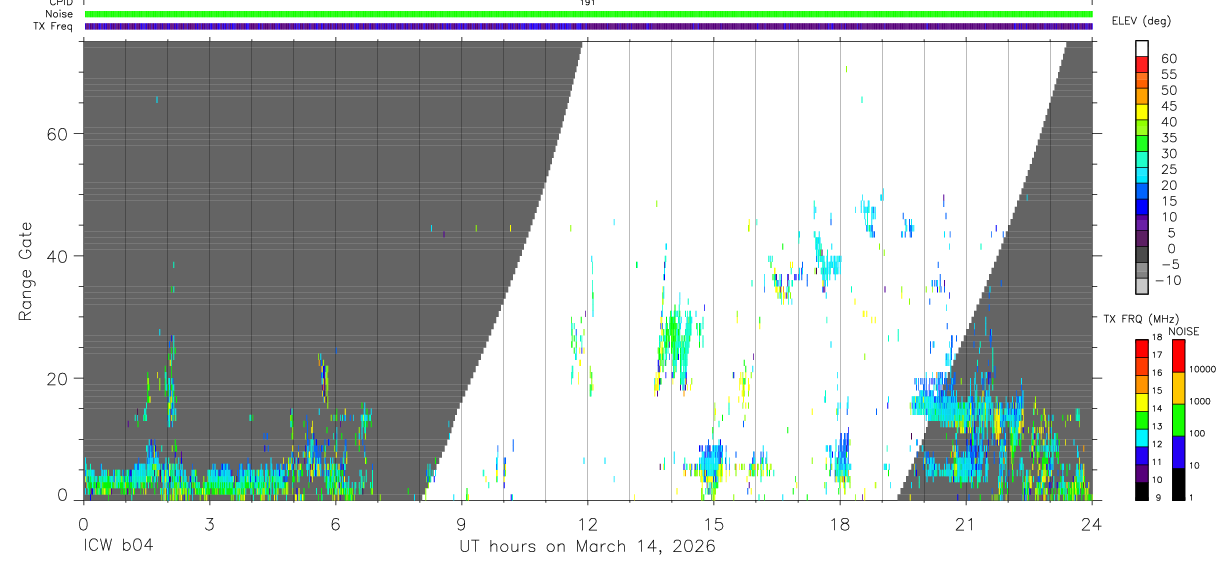This screenshot has width=1228, height=567.
Task: Click the x-axis tick label 12
Action: [588, 524]
